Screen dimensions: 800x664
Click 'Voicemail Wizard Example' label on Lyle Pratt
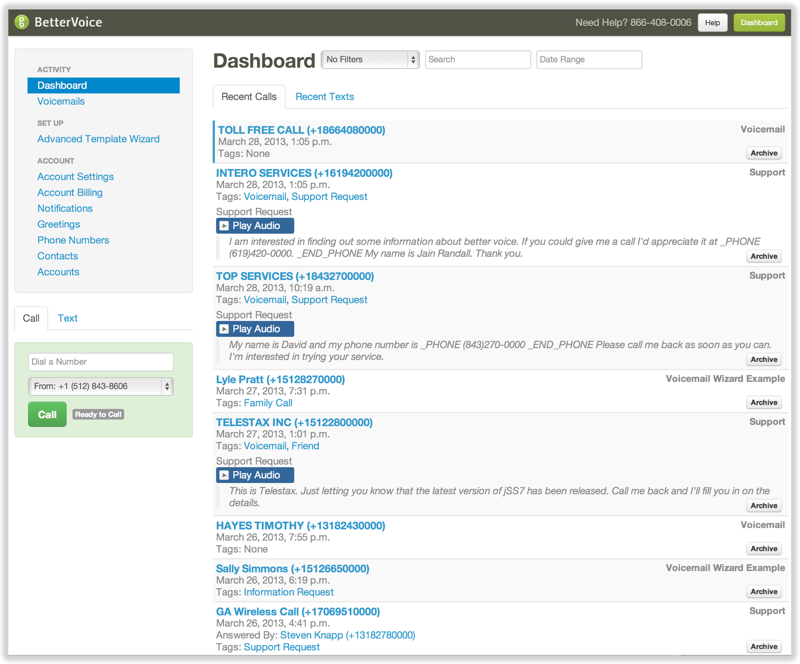pyautogui.click(x=725, y=379)
